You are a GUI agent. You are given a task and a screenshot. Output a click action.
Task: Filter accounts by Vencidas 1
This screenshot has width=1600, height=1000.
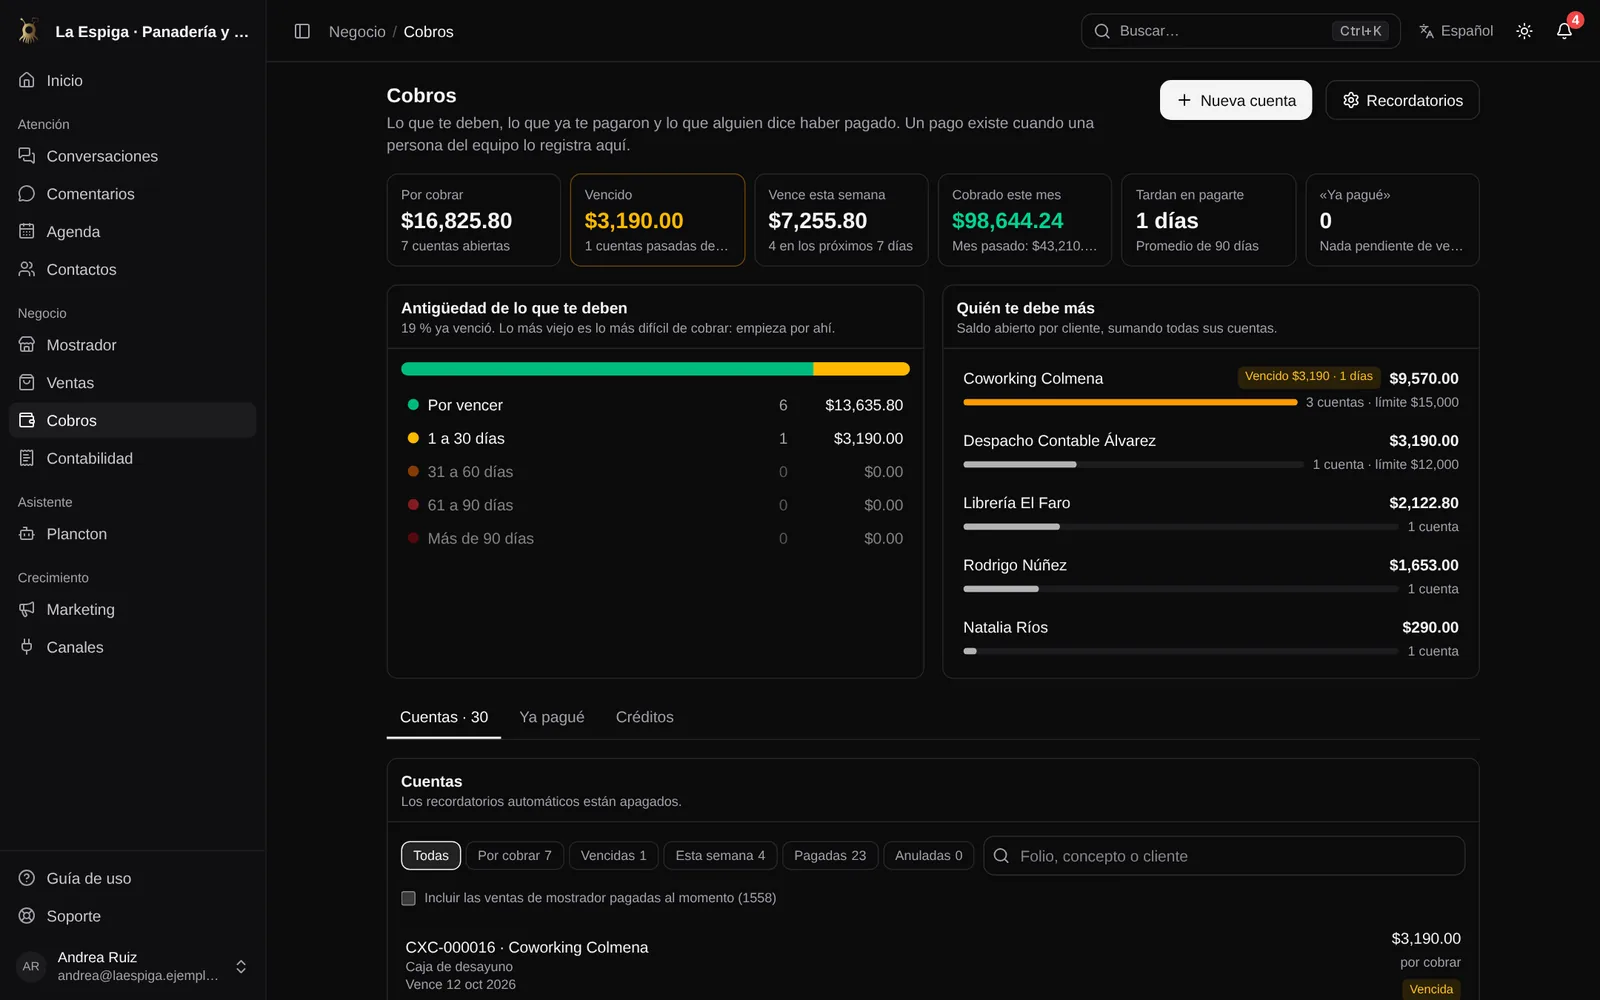pyautogui.click(x=613, y=856)
